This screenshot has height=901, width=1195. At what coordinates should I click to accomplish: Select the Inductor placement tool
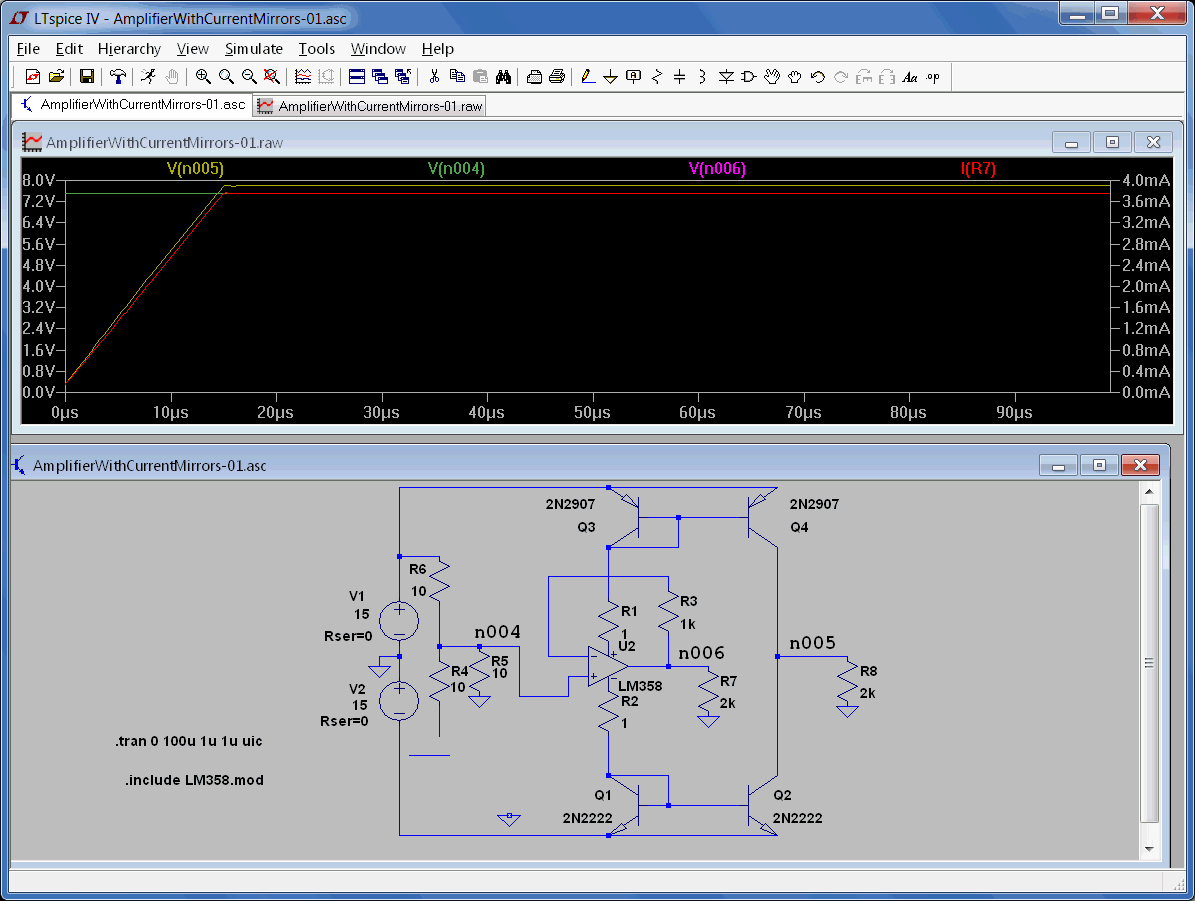click(x=703, y=77)
